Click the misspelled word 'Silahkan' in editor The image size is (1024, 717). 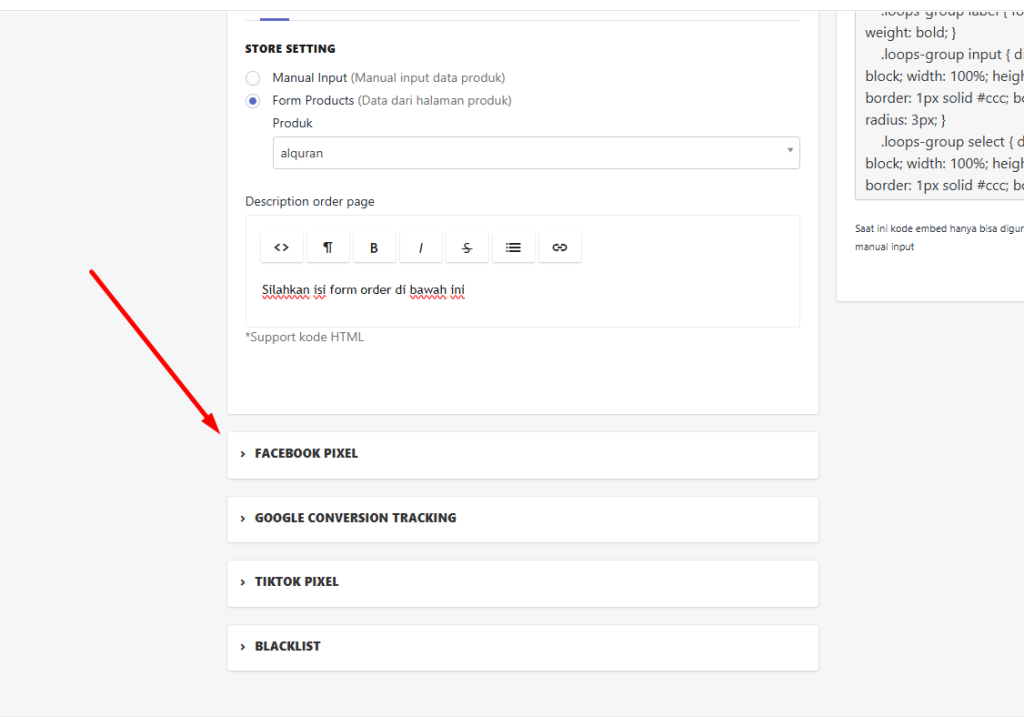tap(285, 291)
